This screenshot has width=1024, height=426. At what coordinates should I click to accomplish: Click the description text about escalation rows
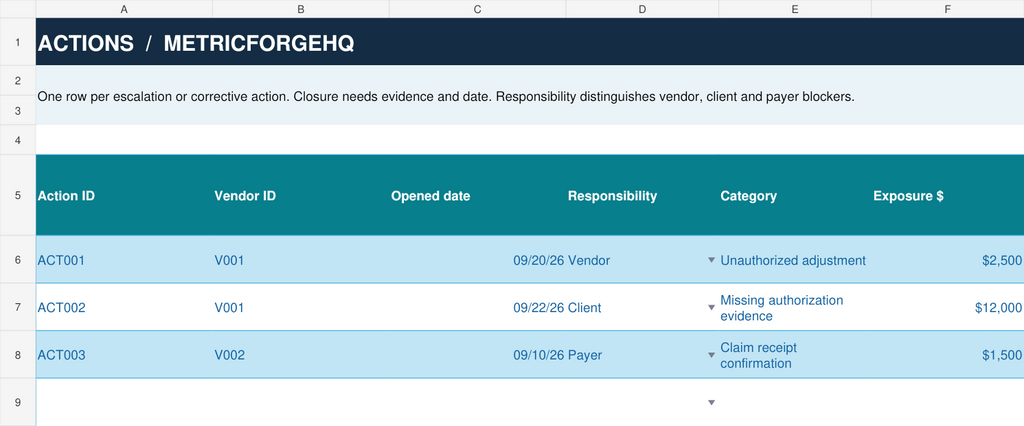point(446,97)
